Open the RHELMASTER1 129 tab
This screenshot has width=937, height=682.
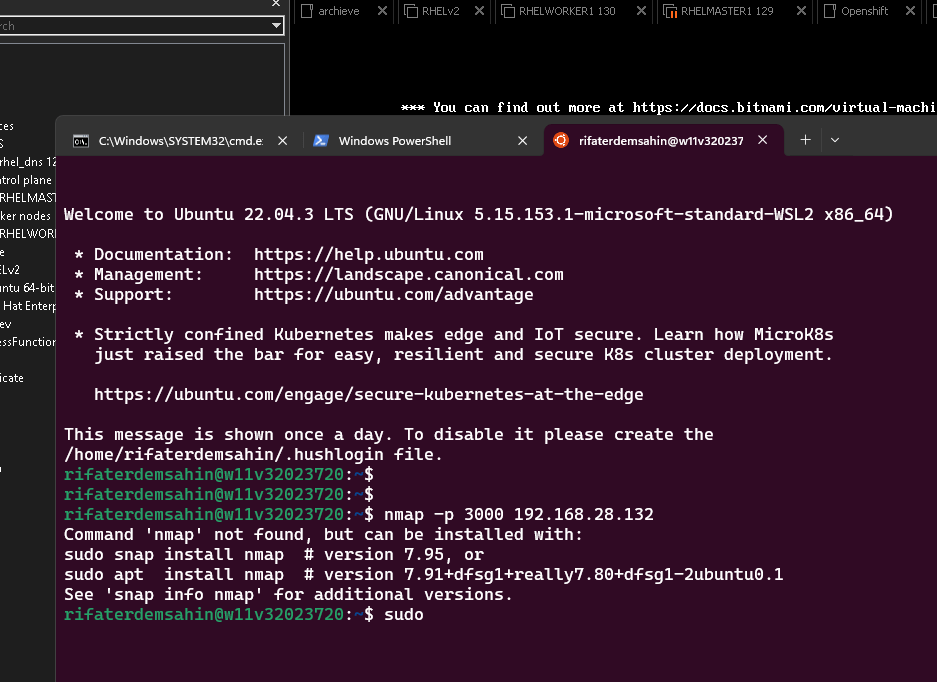727,11
